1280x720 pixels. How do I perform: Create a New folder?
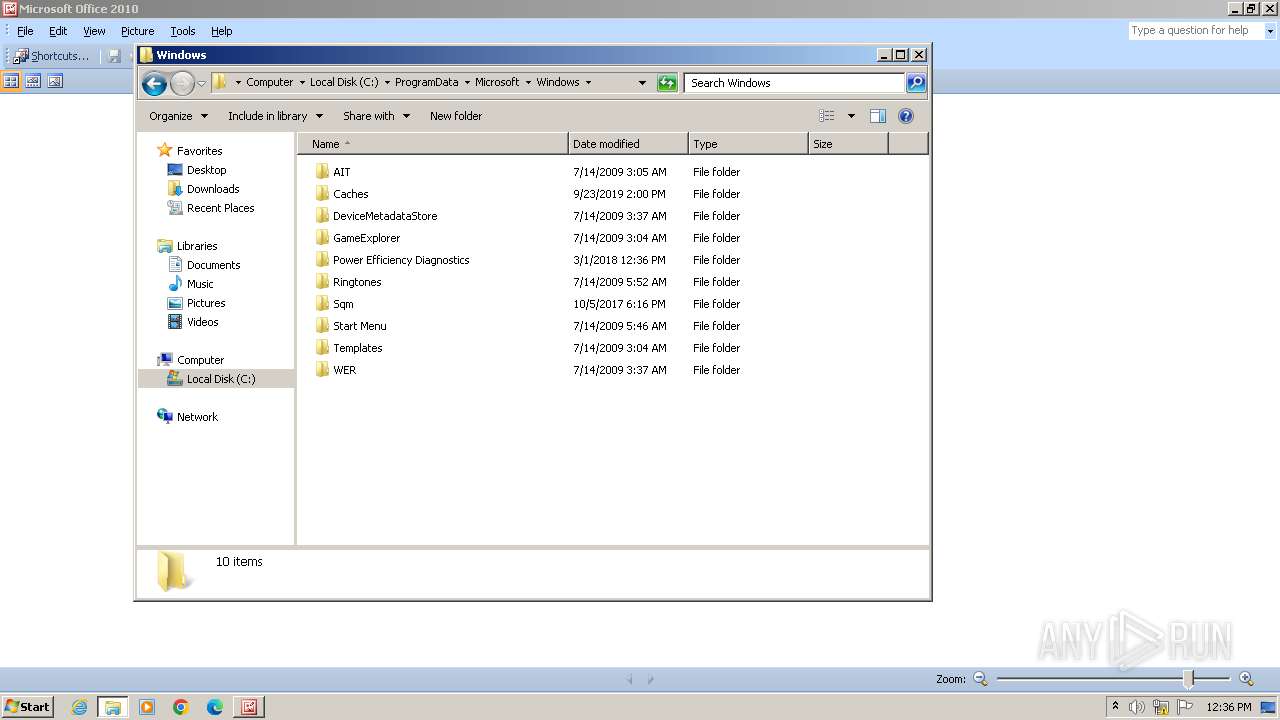point(456,116)
